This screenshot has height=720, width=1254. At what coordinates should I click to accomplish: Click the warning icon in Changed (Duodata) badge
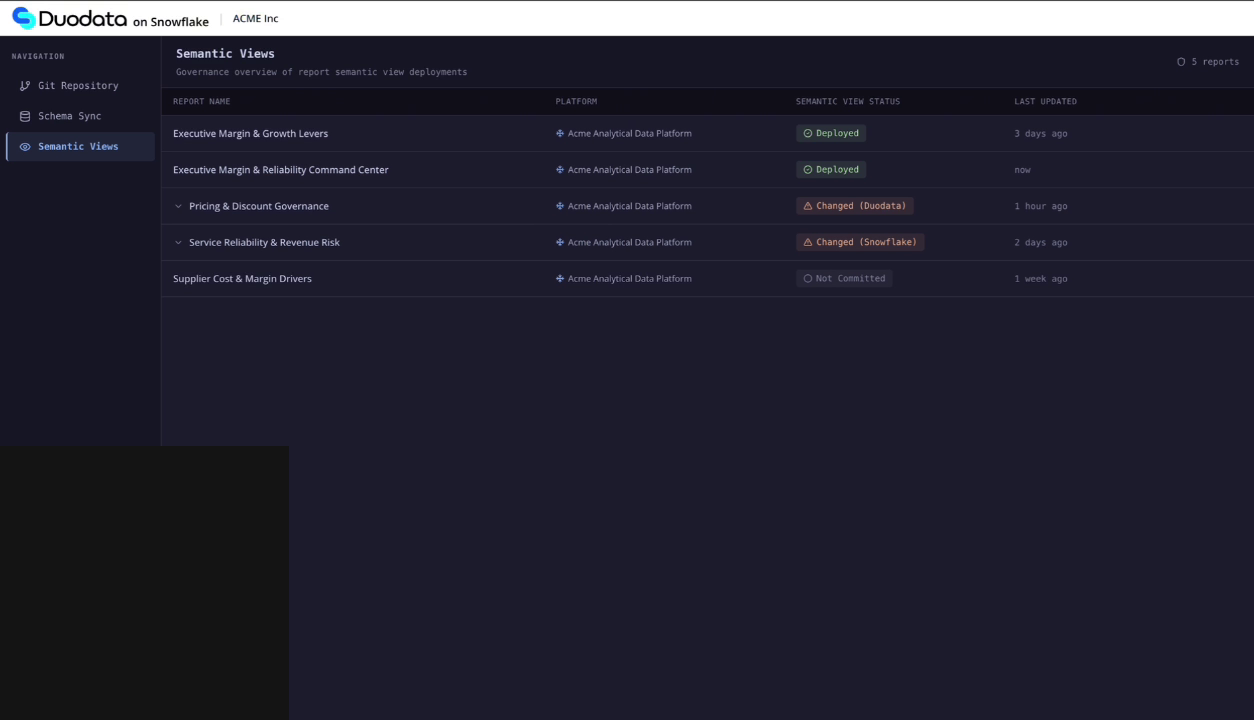coord(806,205)
